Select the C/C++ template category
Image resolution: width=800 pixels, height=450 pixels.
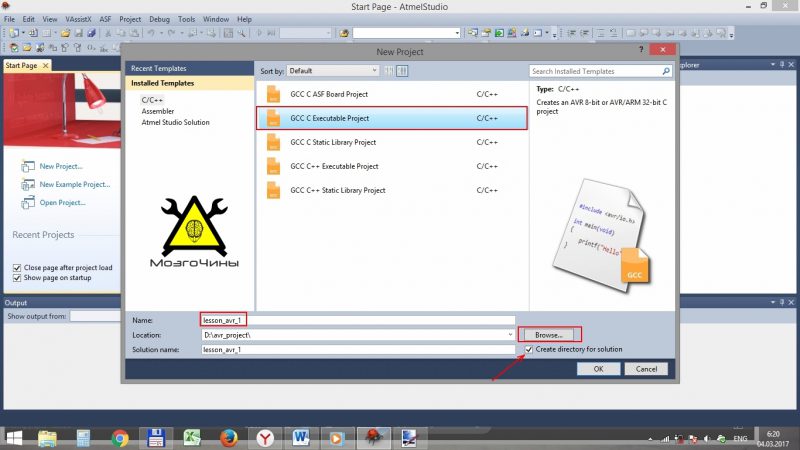152,100
